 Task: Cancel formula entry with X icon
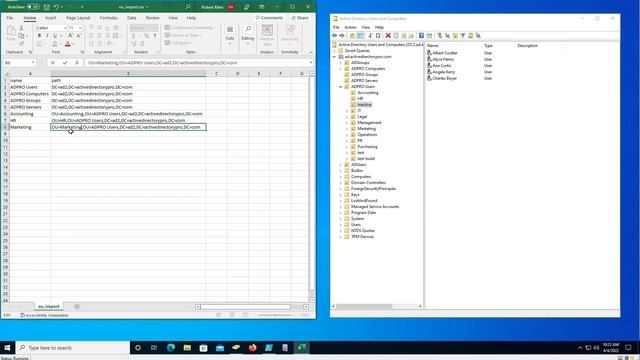[53, 63]
